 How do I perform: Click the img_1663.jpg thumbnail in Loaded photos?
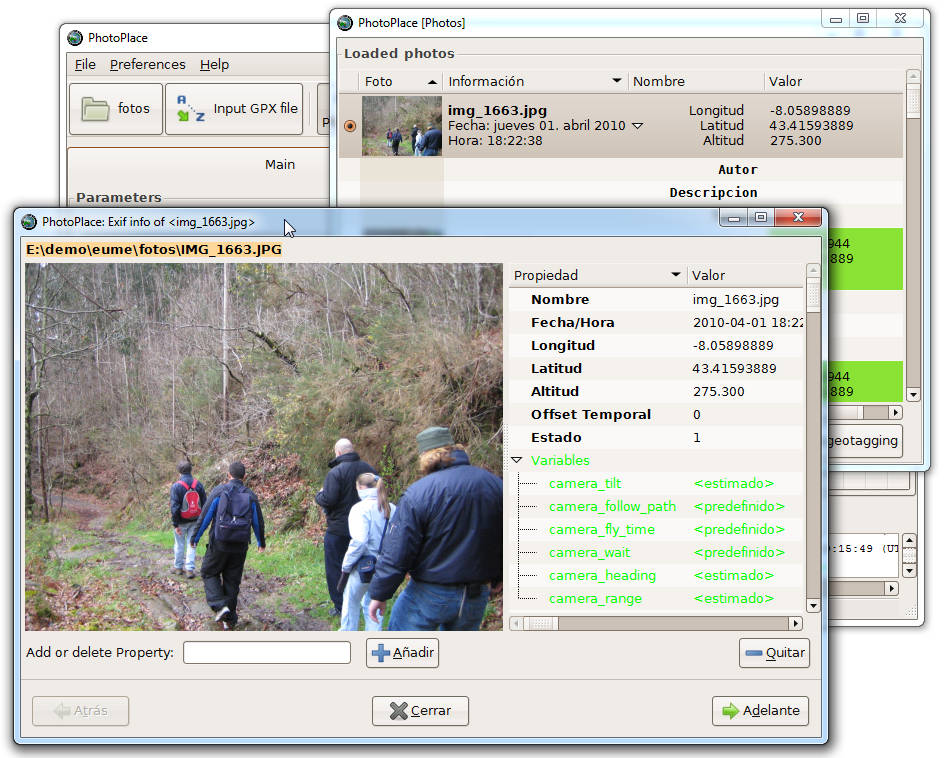click(401, 126)
